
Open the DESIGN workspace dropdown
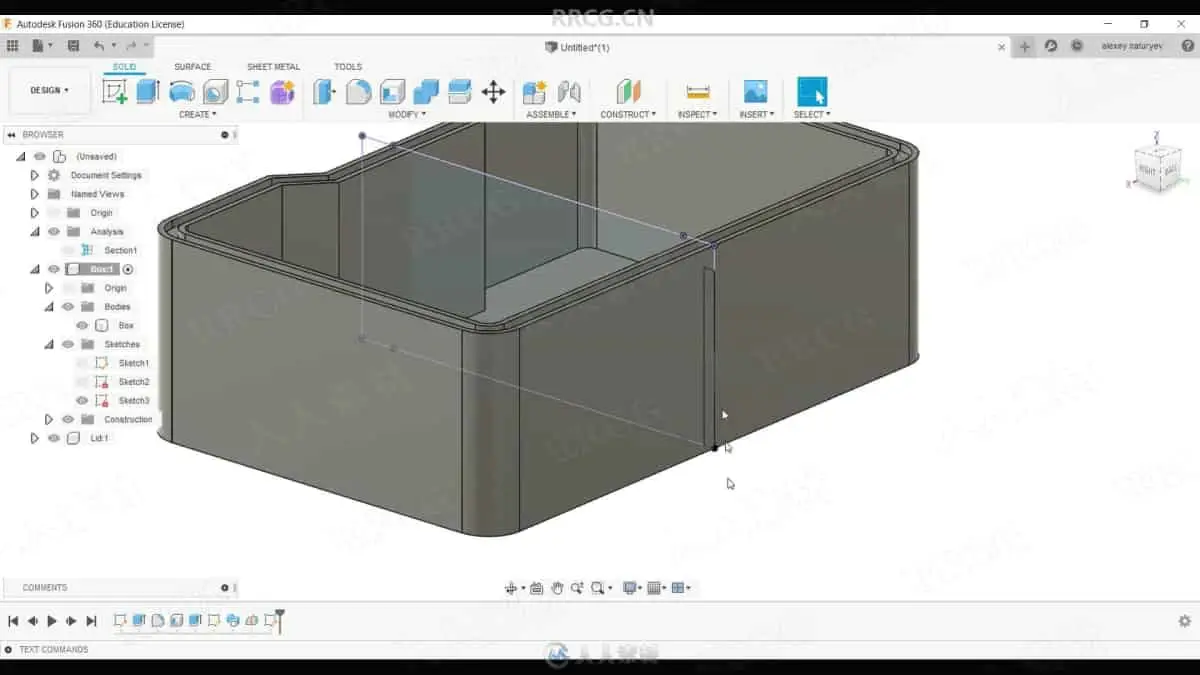50,90
